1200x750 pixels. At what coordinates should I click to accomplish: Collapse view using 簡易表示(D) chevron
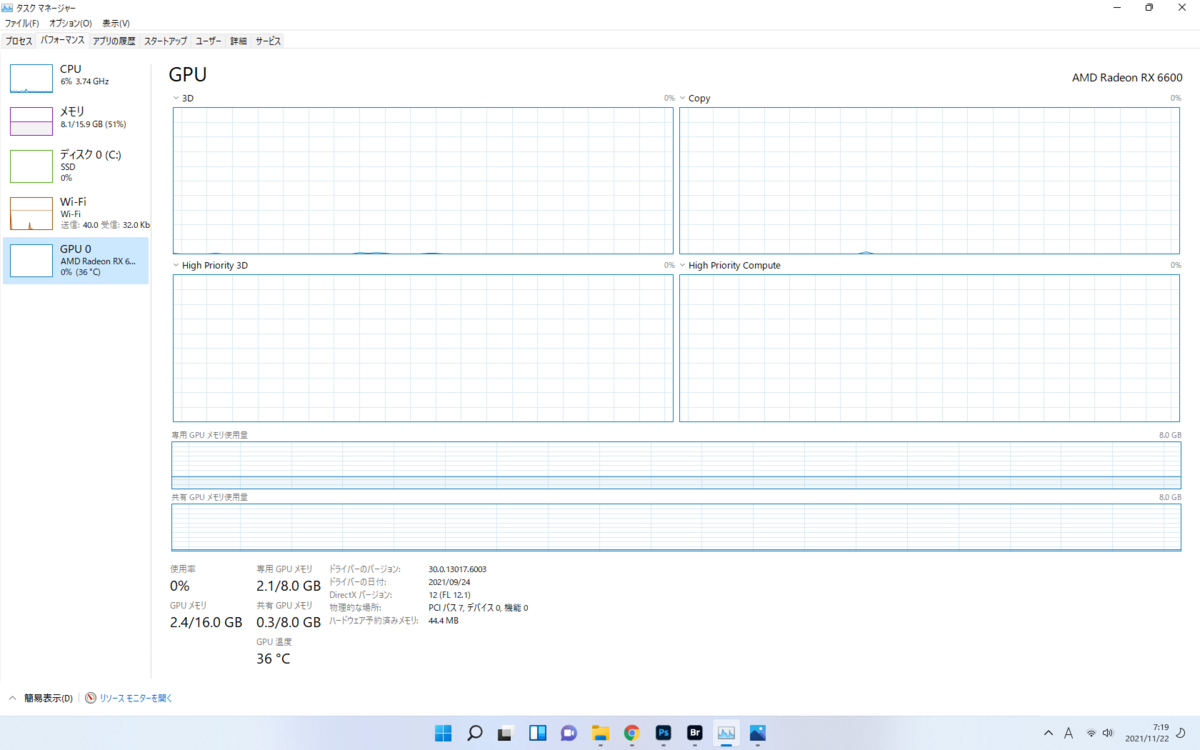click(13, 698)
